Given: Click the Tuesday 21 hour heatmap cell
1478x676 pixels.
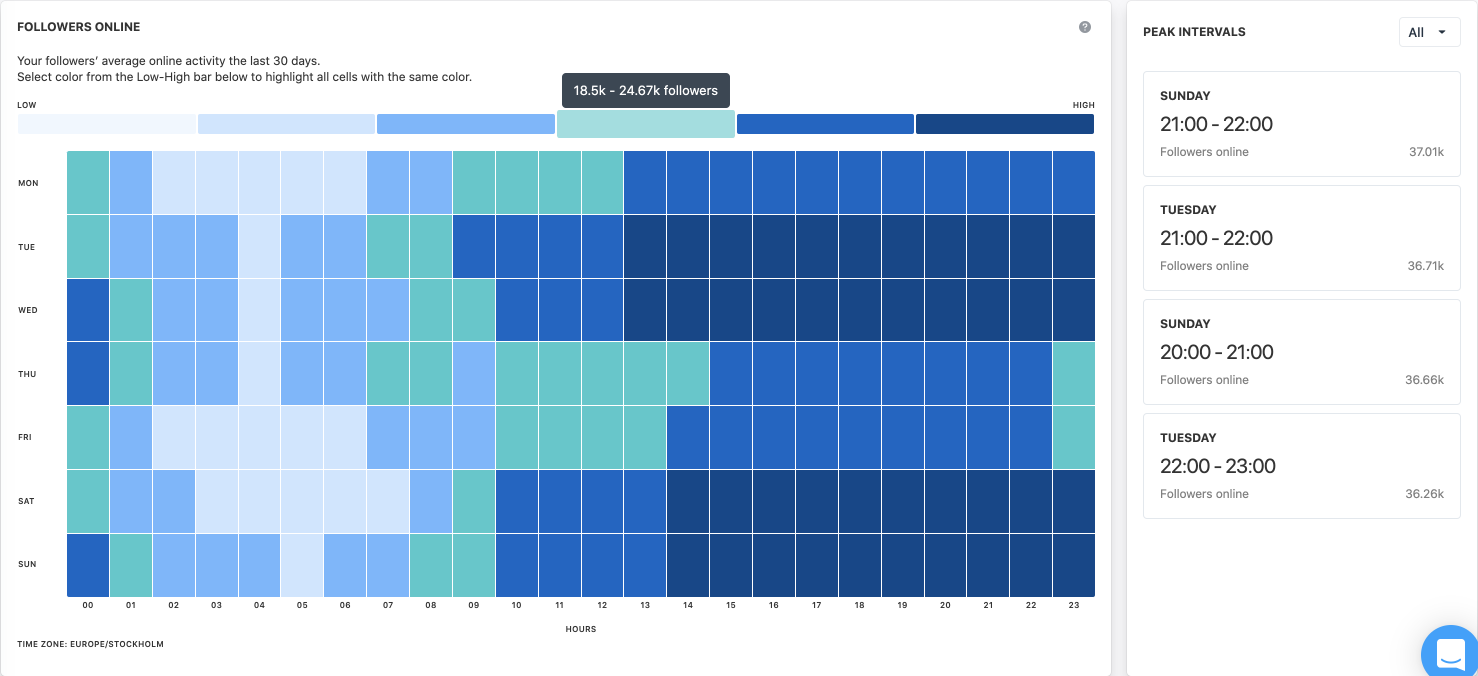Looking at the screenshot, I should [988, 247].
